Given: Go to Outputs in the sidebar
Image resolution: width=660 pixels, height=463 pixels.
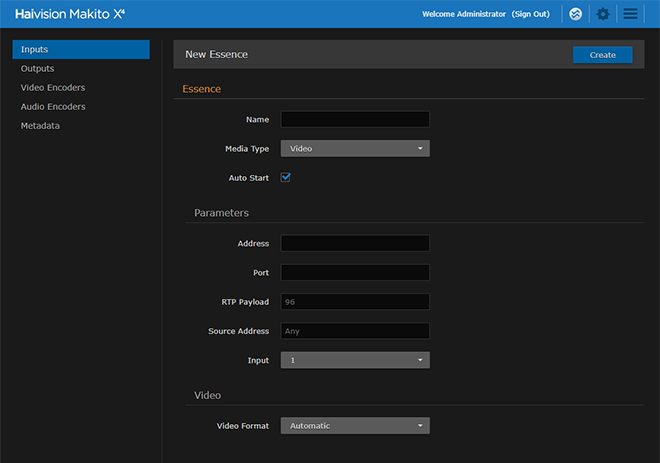Looking at the screenshot, I should pyautogui.click(x=38, y=69).
